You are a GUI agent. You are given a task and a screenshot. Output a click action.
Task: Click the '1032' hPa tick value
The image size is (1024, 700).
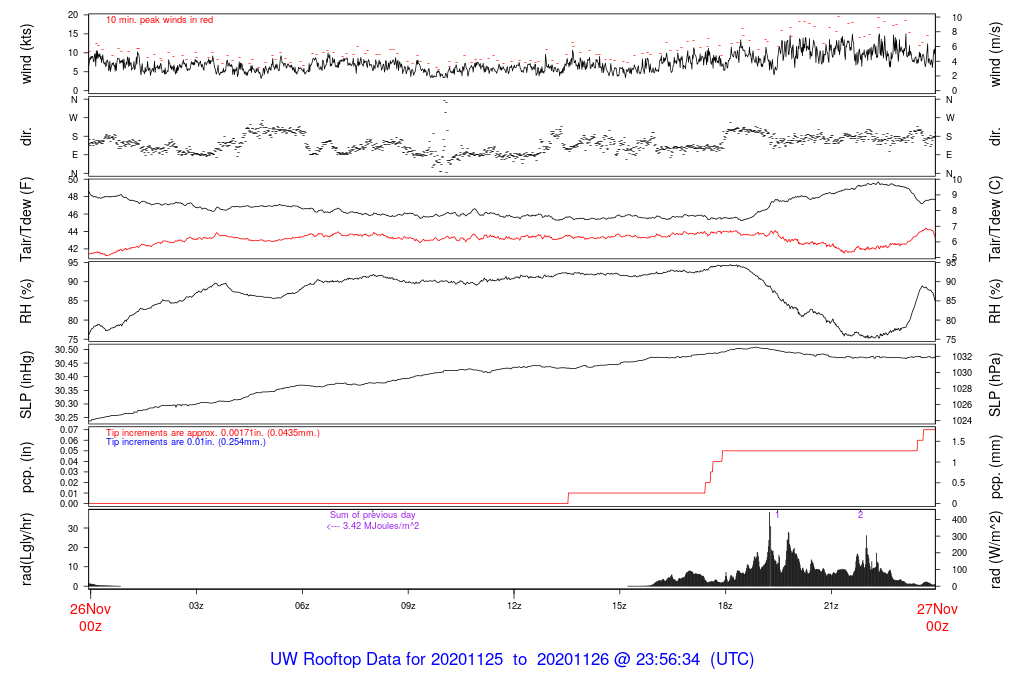(962, 357)
